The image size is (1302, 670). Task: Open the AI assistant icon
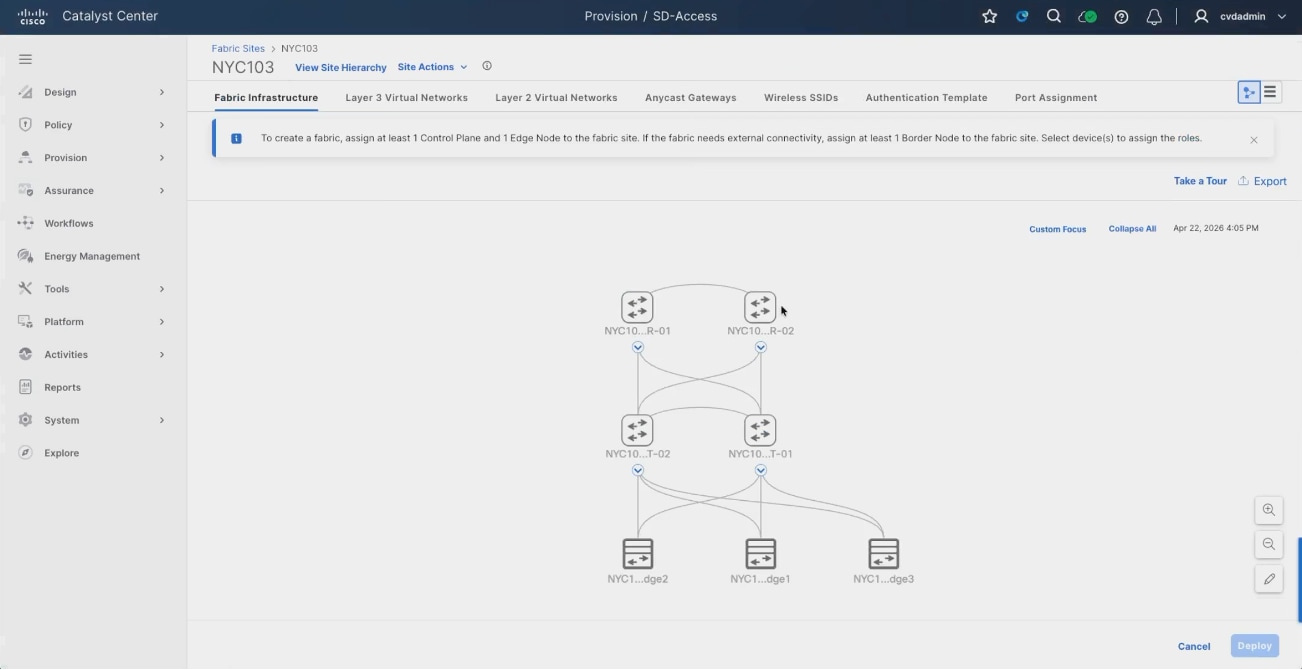tap(1022, 16)
